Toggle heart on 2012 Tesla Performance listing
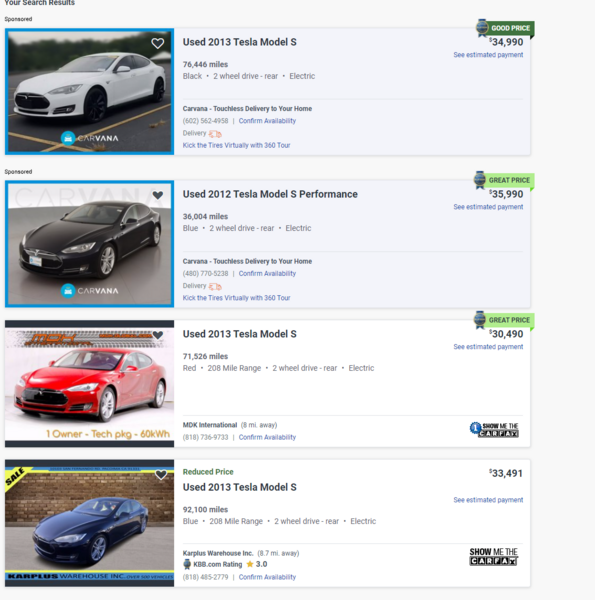 tap(158, 195)
